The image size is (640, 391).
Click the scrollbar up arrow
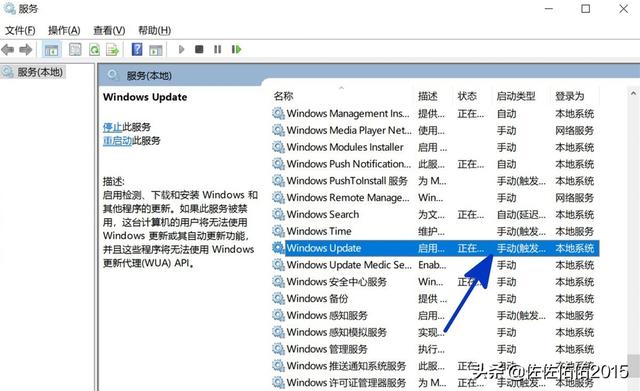[x=633, y=93]
